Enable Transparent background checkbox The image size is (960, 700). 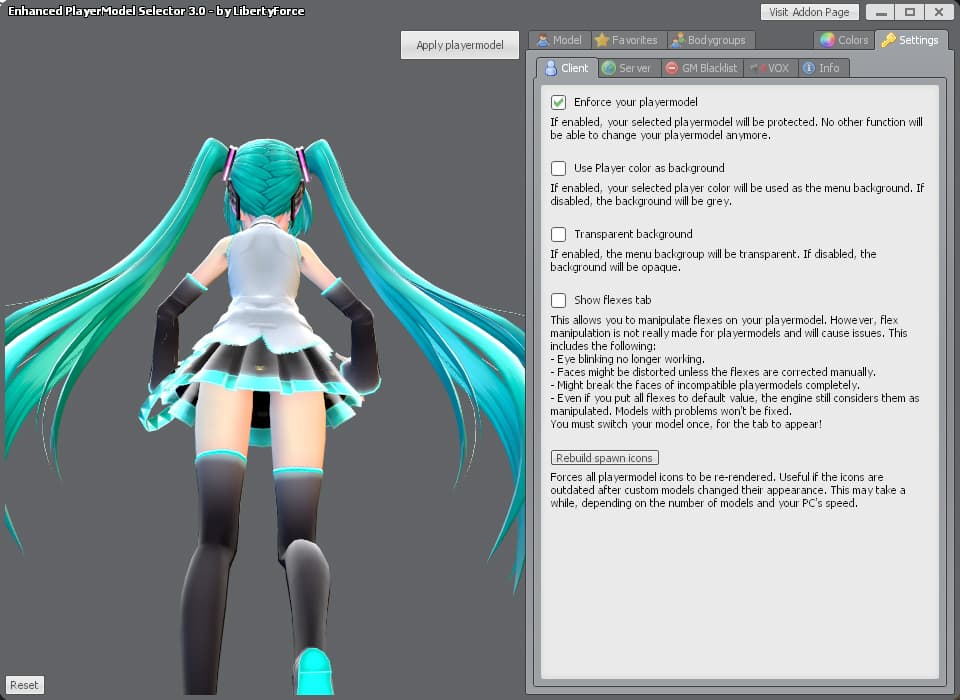(x=558, y=235)
